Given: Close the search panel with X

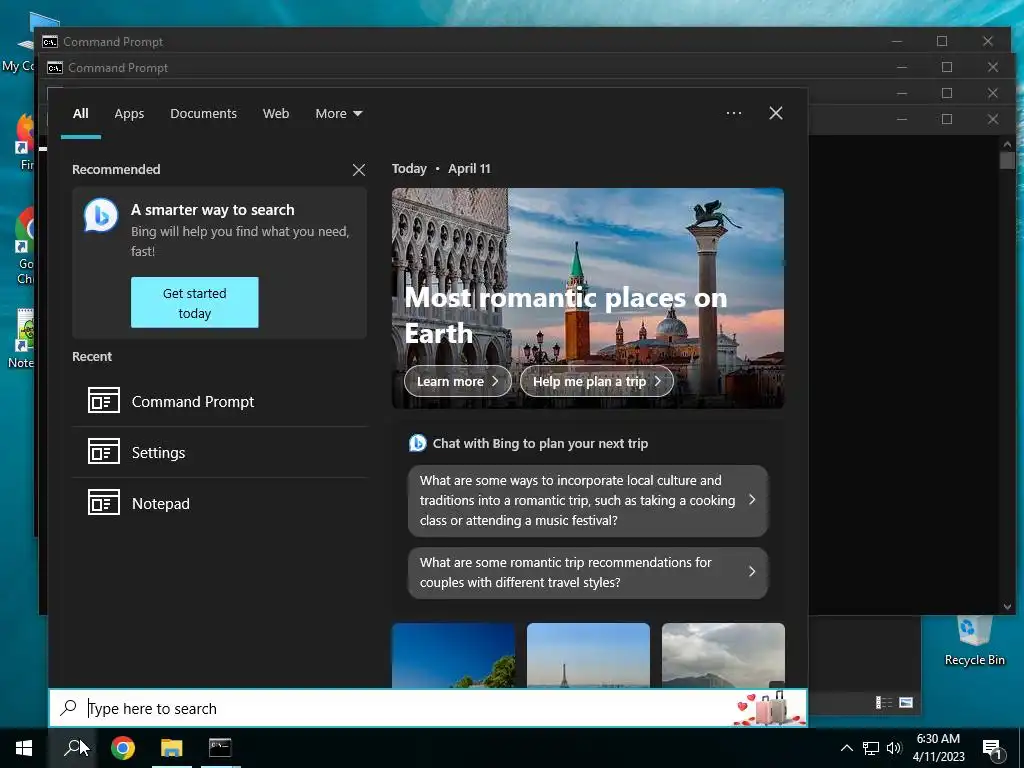Looking at the screenshot, I should click(776, 113).
